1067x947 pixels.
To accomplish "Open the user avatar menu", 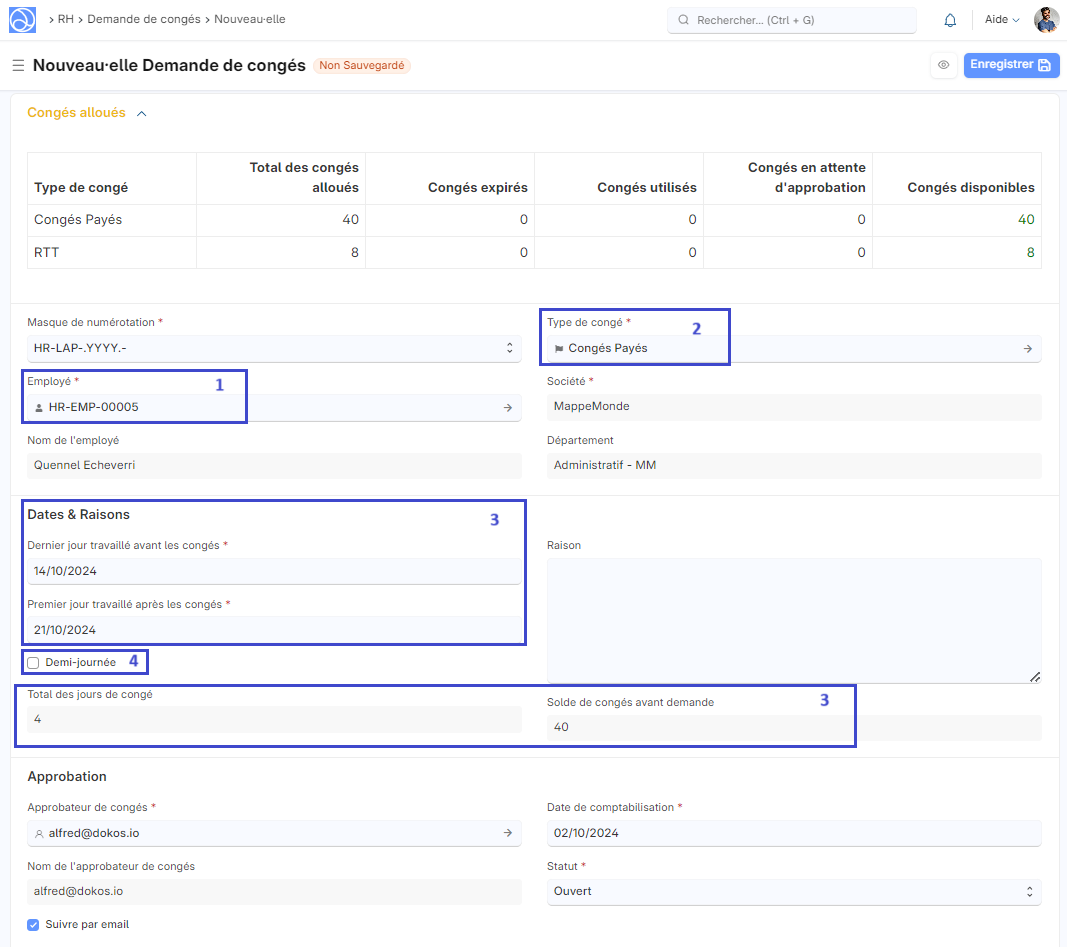I will 1046,20.
